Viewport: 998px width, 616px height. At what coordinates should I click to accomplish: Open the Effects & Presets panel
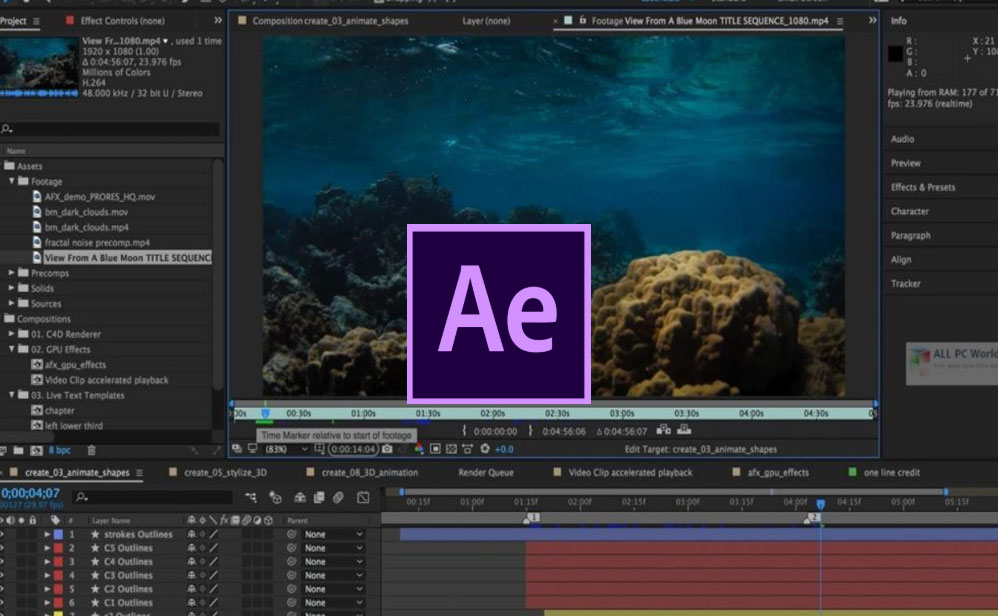[x=922, y=187]
